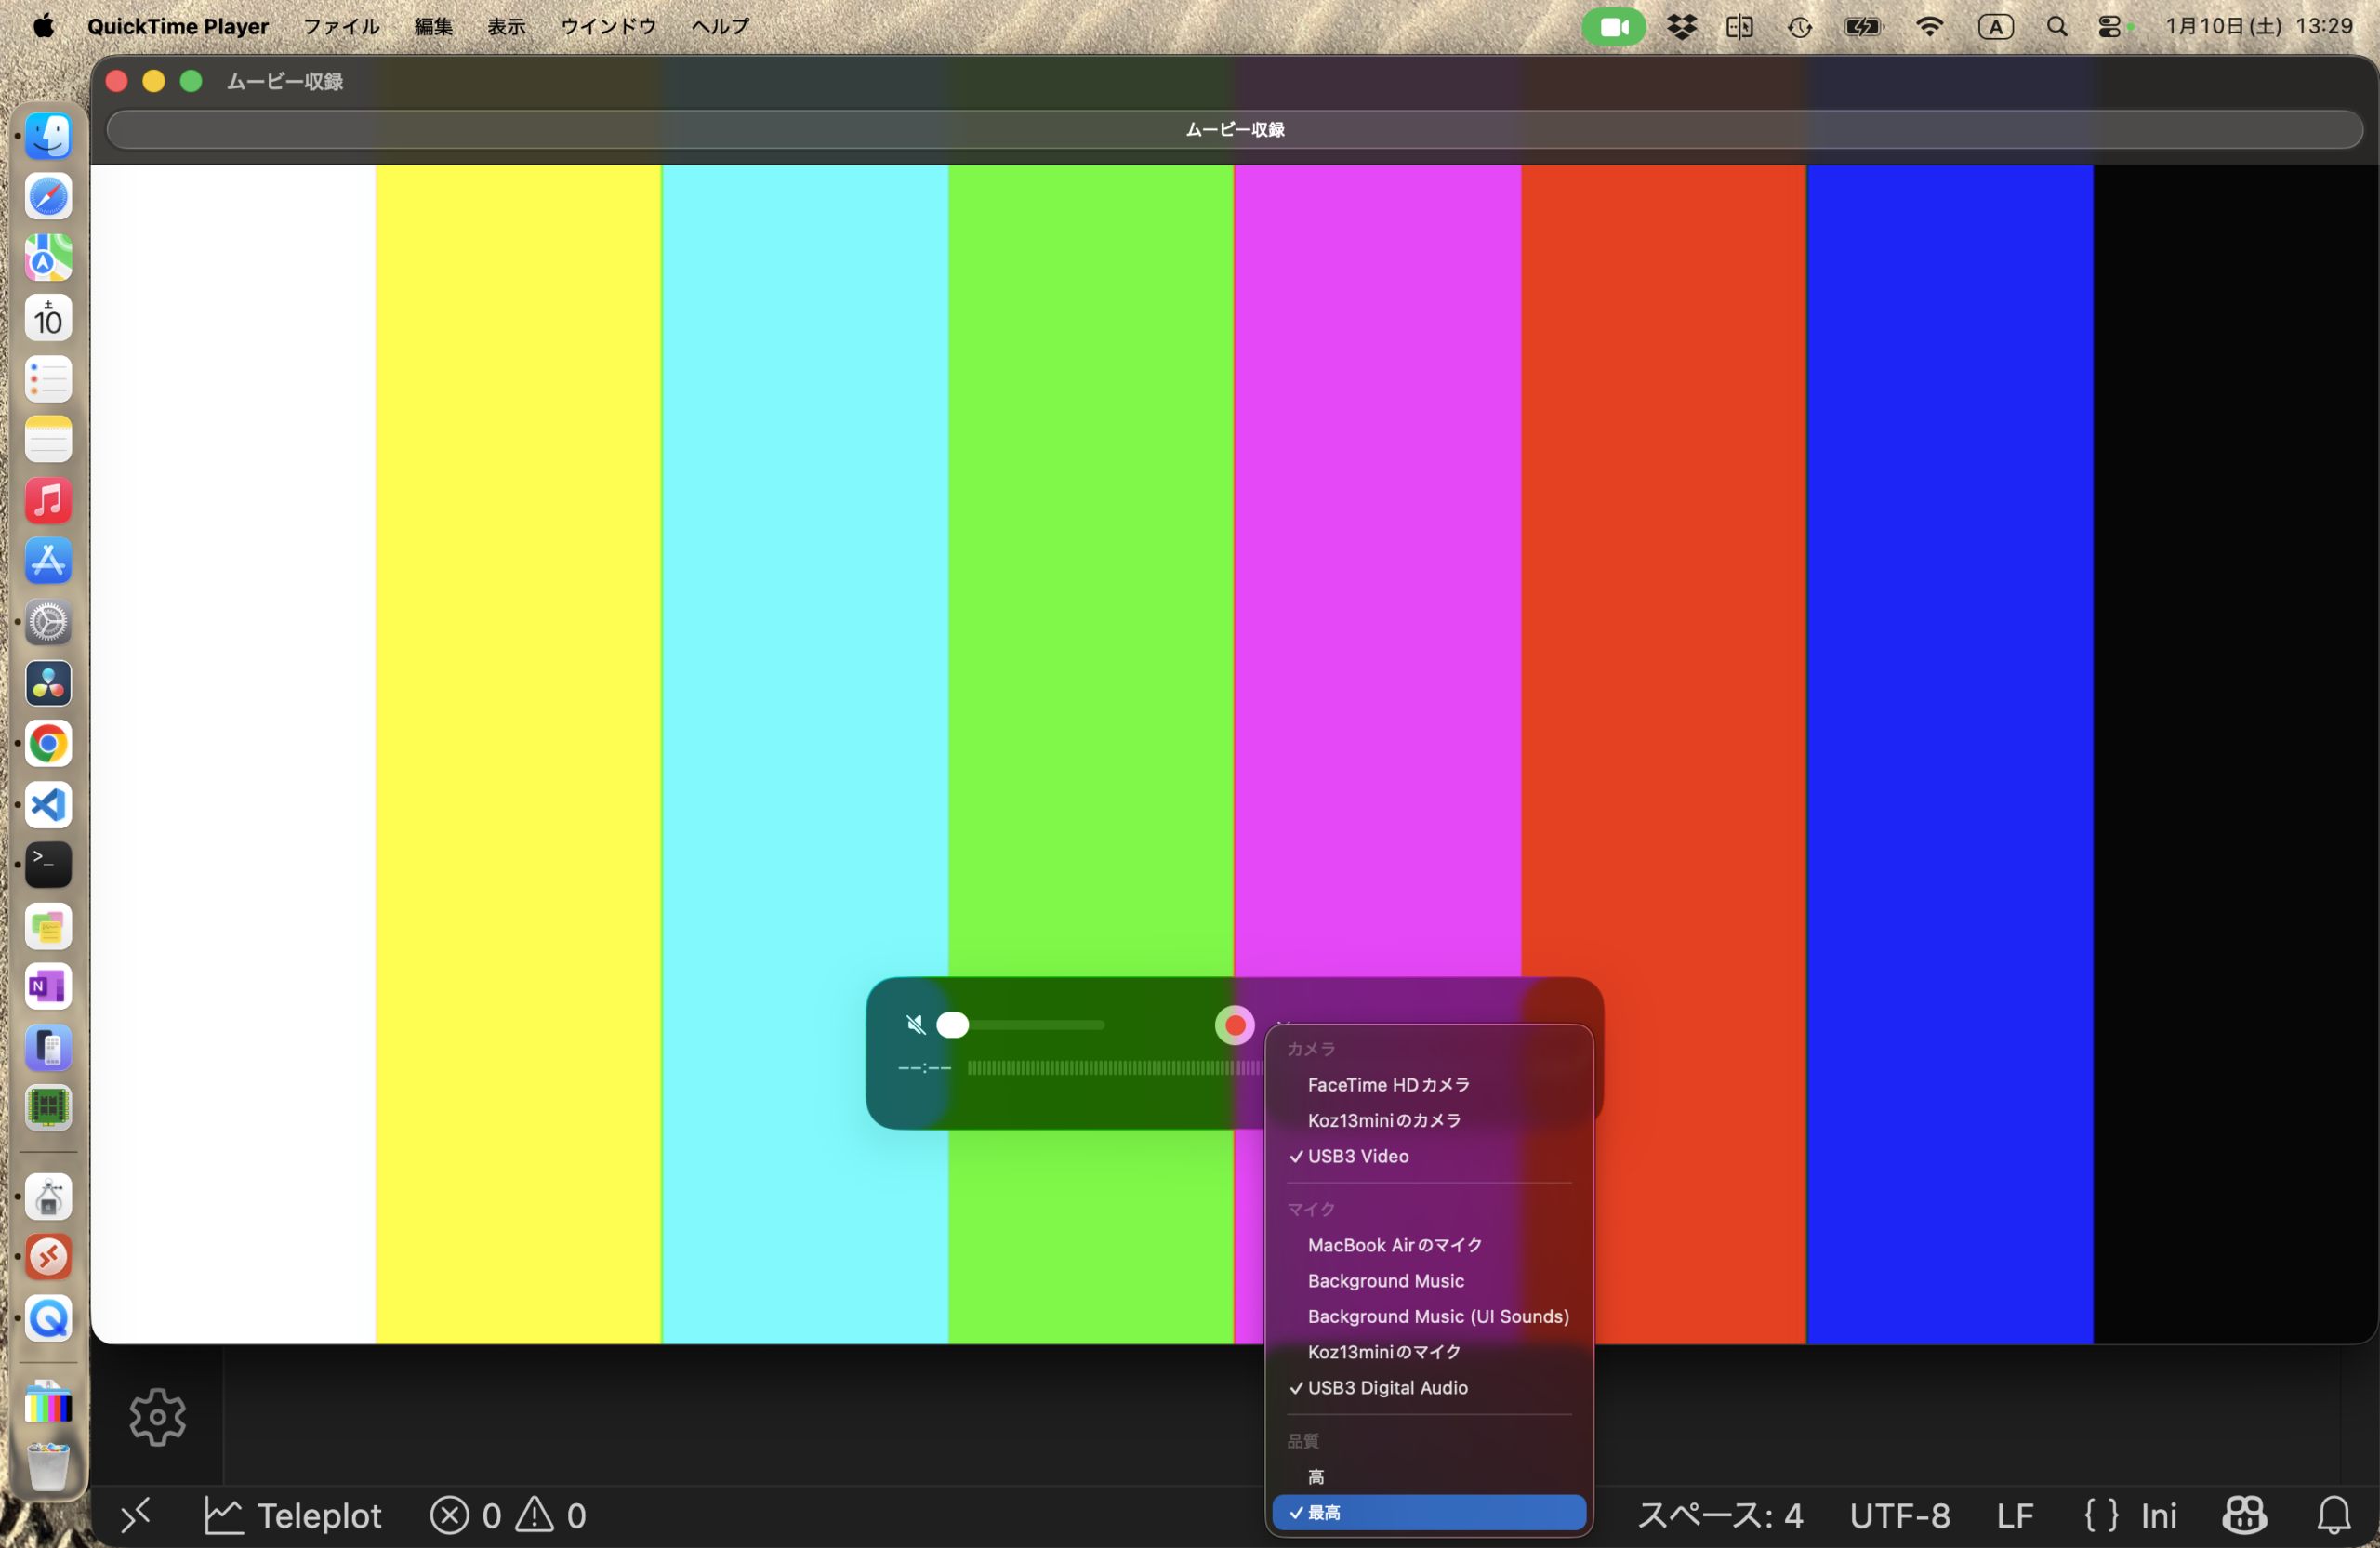Open errors and warnings indicator

click(508, 1516)
